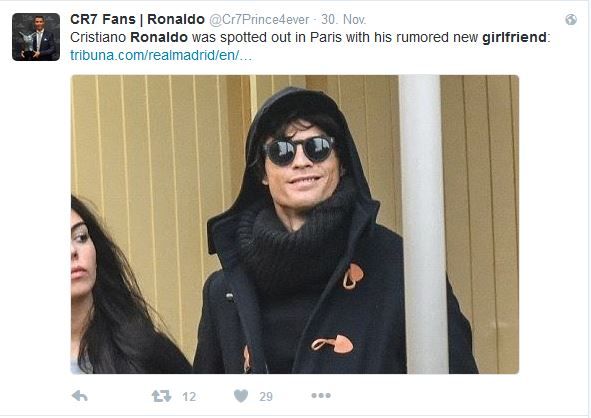This screenshot has width=591, height=418.
Task: Like the tweet with the heart icon
Action: pyautogui.click(x=241, y=396)
